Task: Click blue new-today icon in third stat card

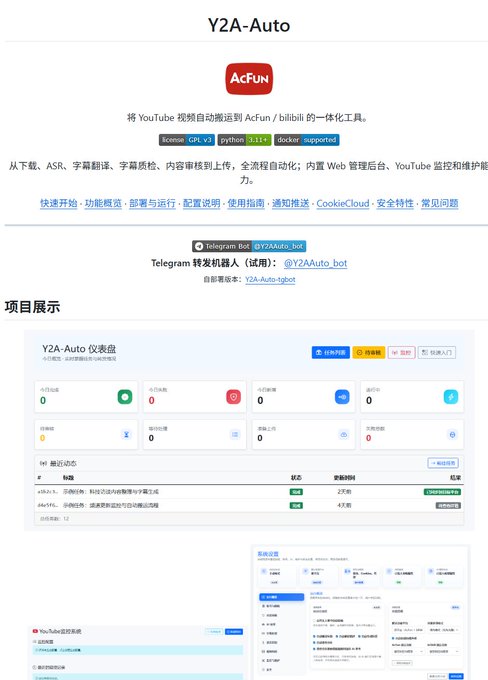Action: click(342, 396)
